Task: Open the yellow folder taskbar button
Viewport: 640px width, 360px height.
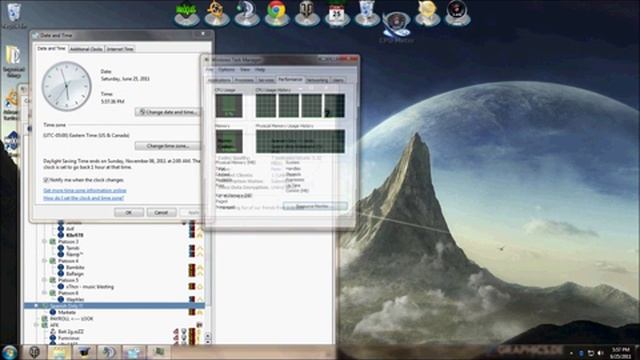Action: [x=59, y=352]
